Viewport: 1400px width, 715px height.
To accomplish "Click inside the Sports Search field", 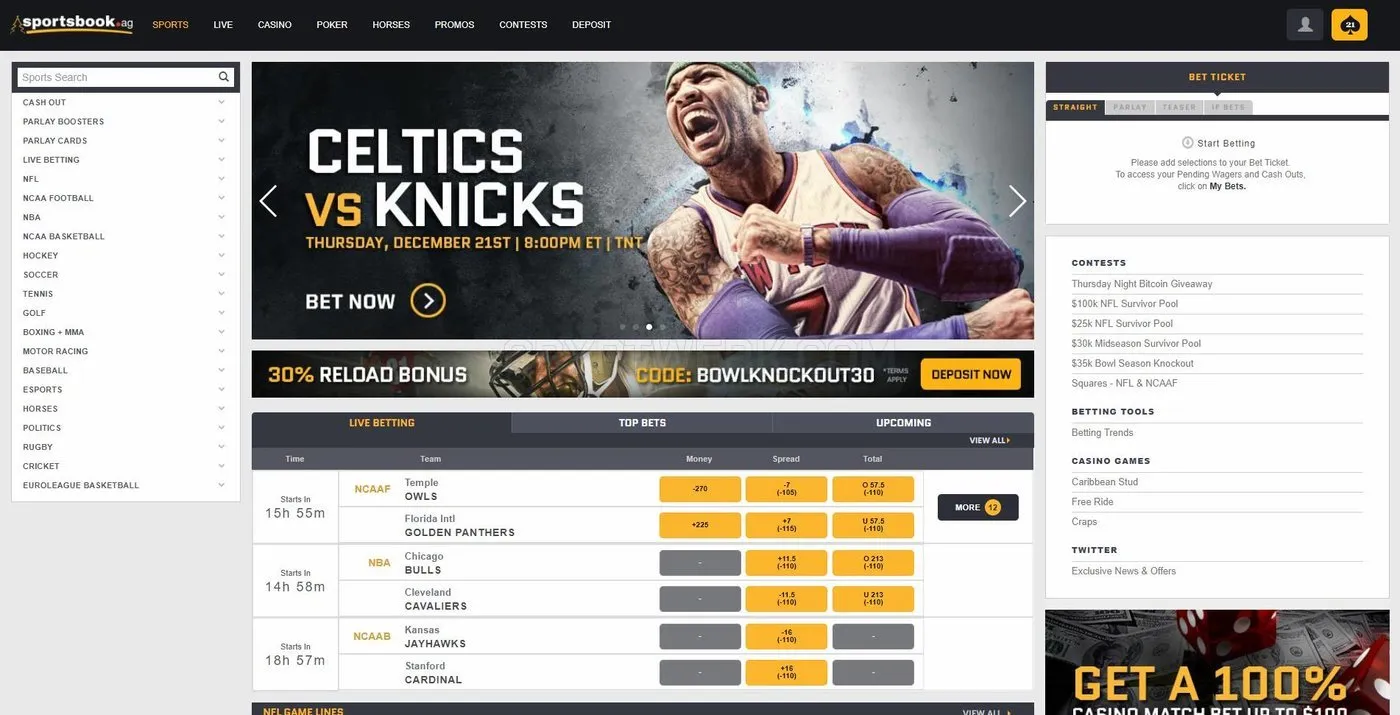I will pos(117,77).
